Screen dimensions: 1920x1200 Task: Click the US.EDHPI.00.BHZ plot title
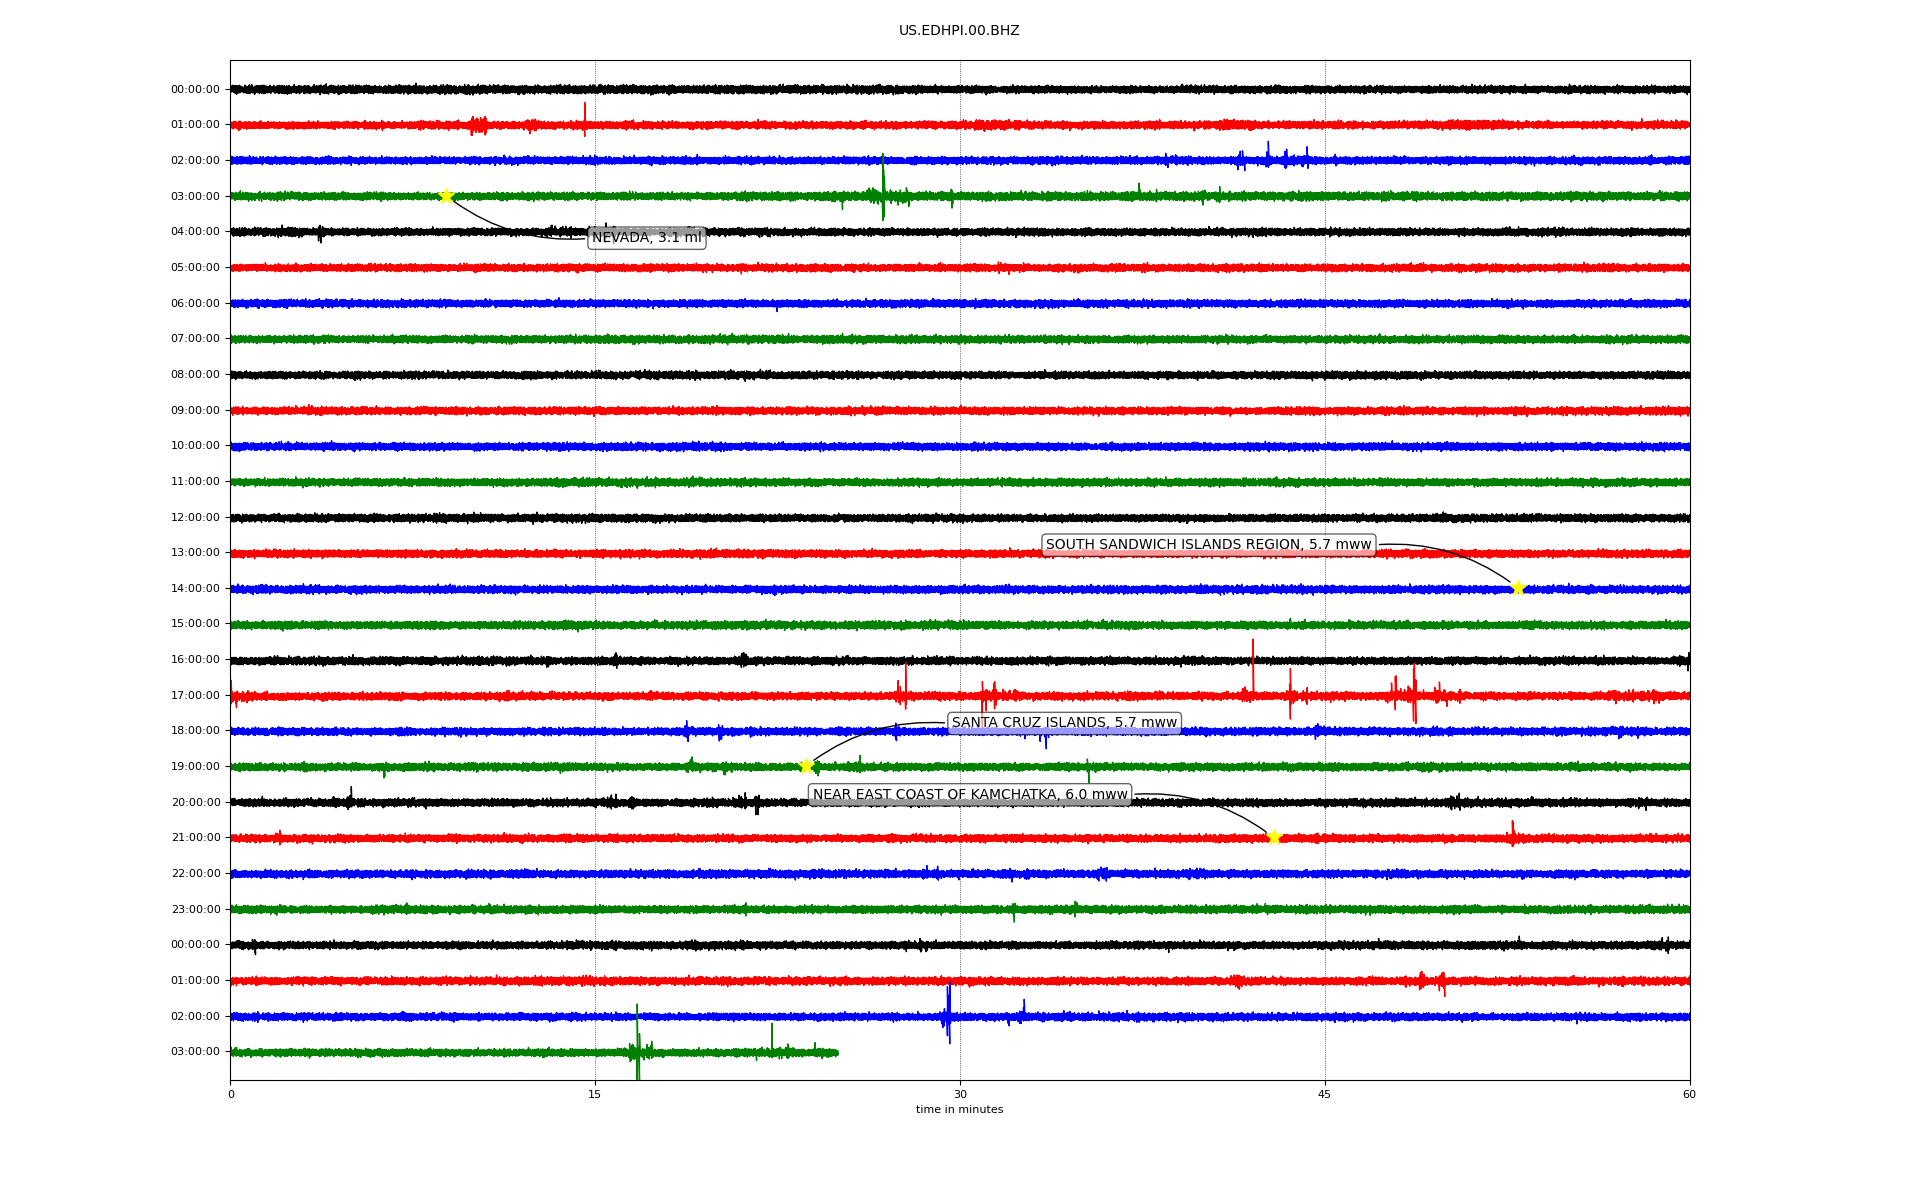(959, 31)
